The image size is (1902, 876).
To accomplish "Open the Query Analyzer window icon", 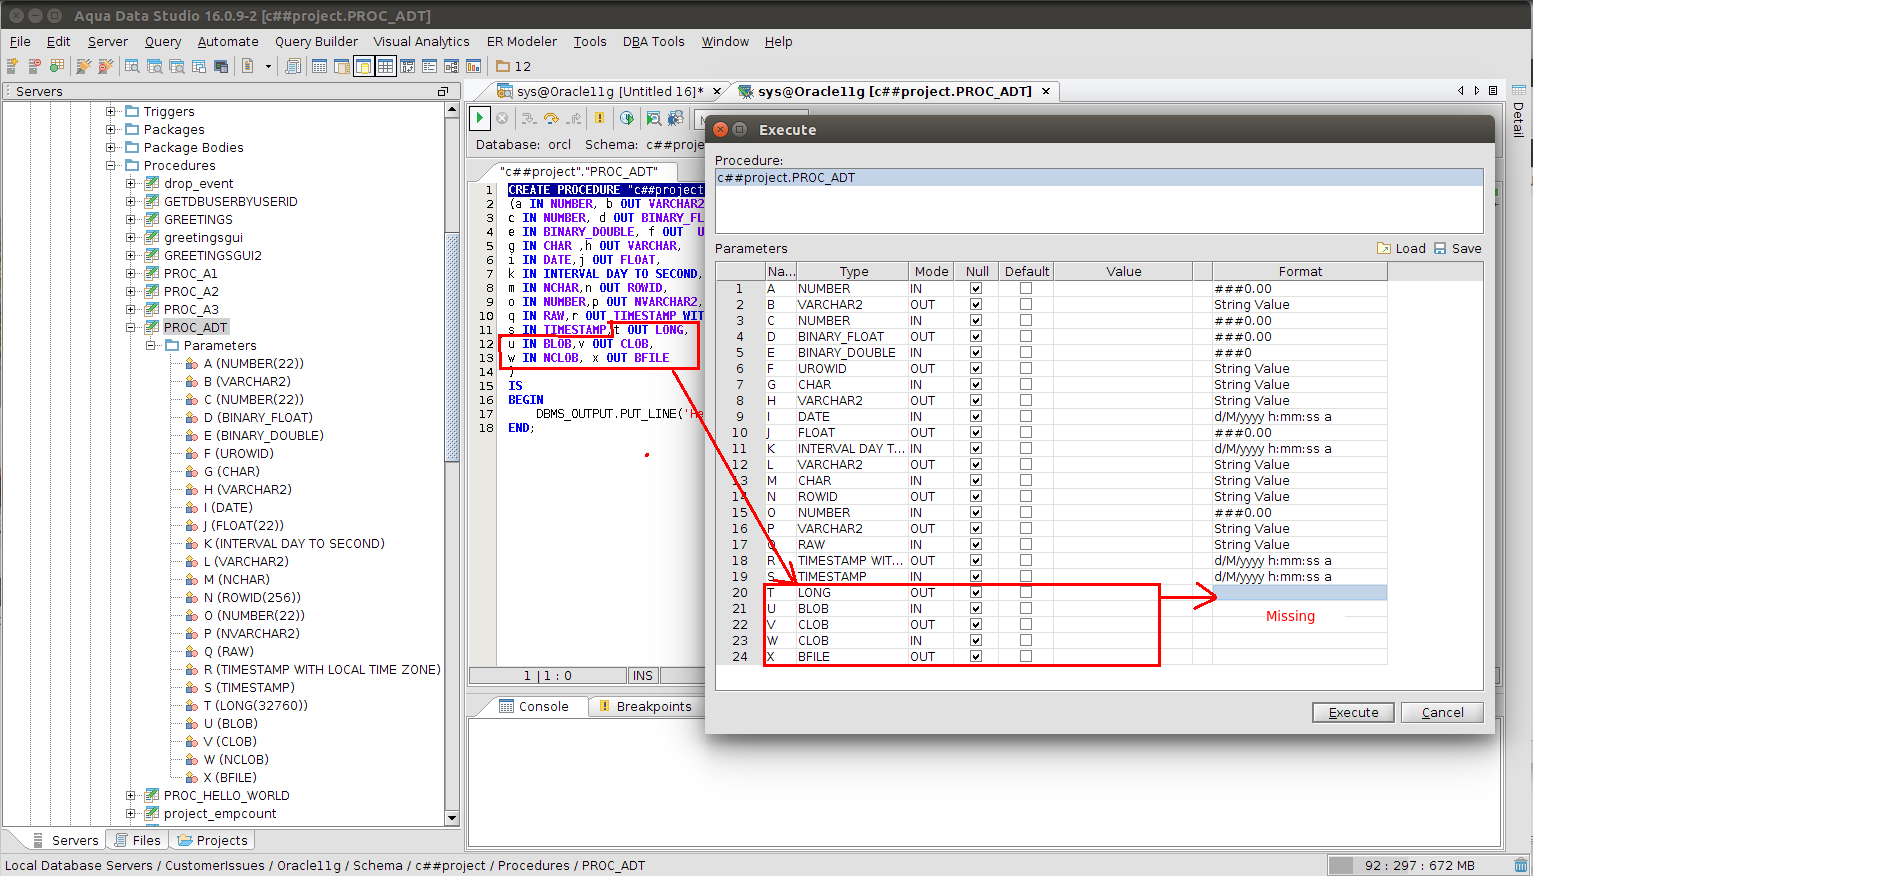I will pyautogui.click(x=132, y=66).
